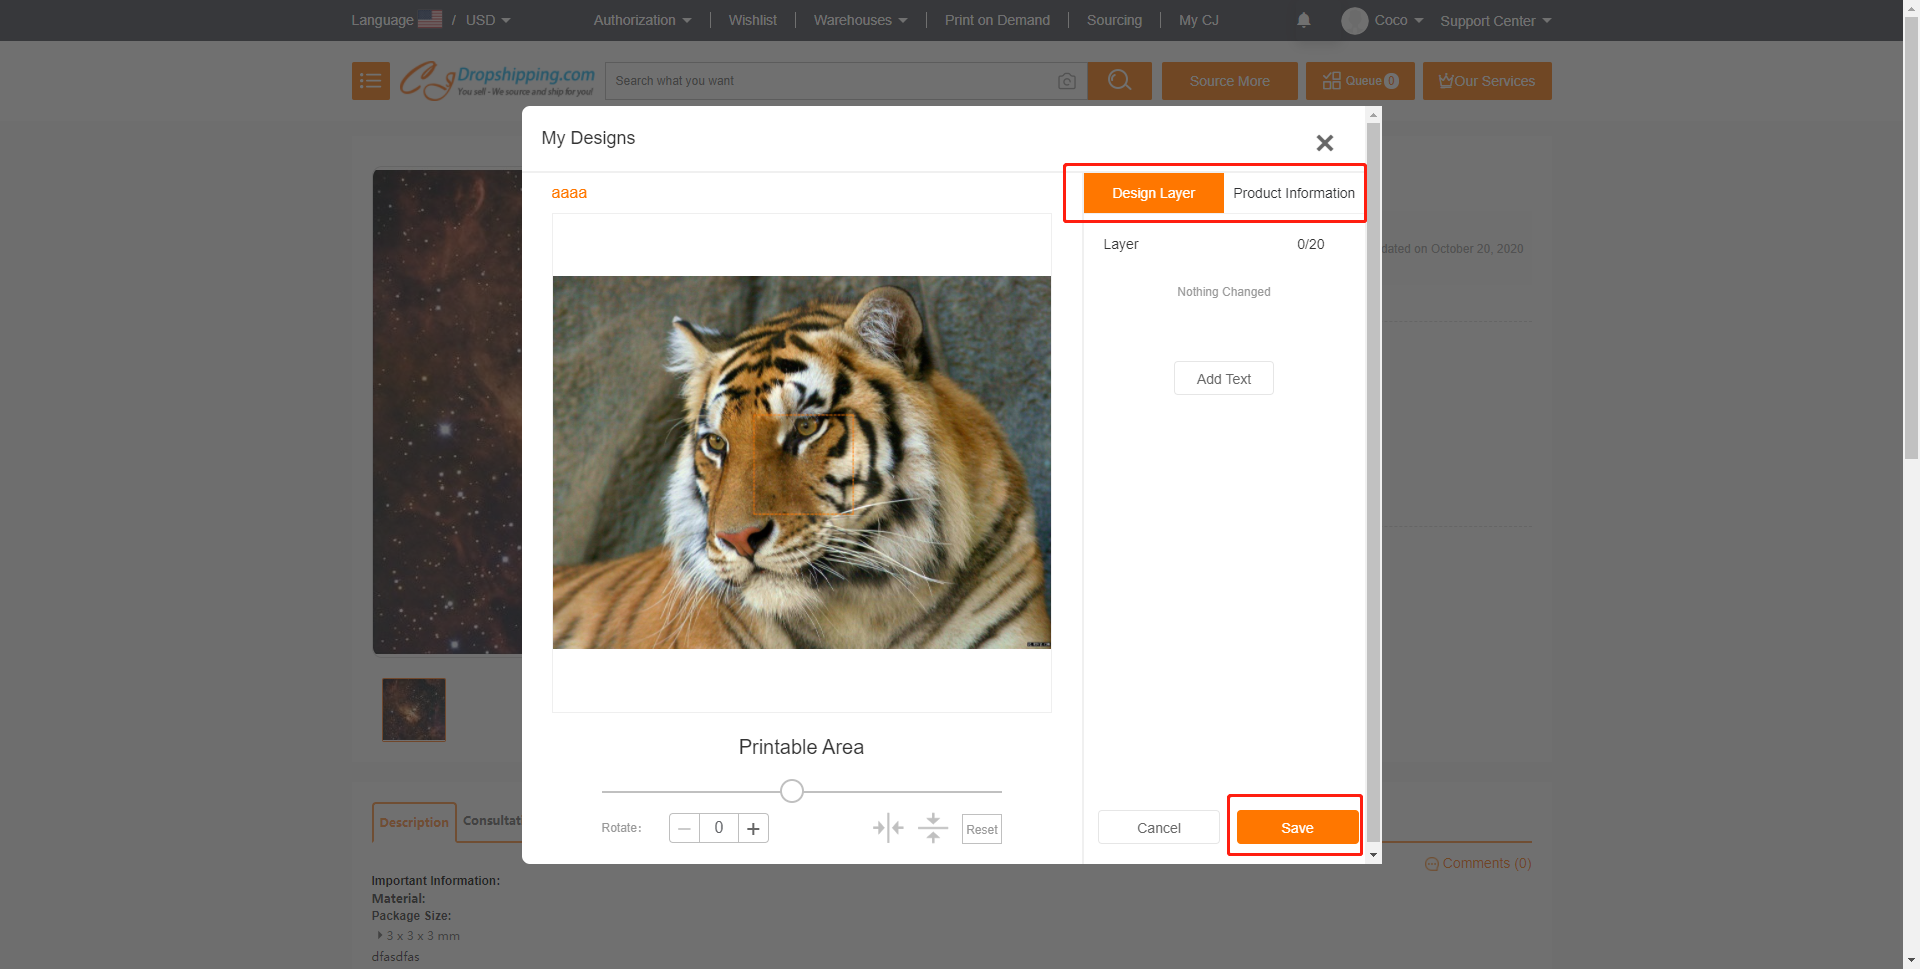Click the Search what you want field
The width and height of the screenshot is (1920, 969).
click(x=830, y=81)
